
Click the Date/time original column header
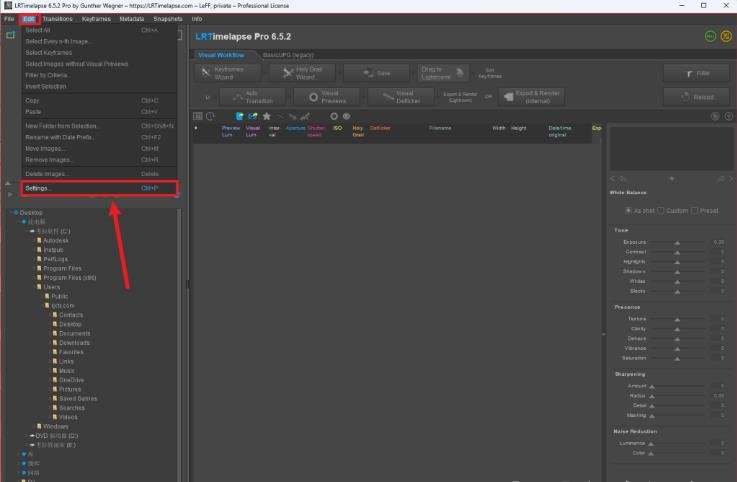[560, 131]
